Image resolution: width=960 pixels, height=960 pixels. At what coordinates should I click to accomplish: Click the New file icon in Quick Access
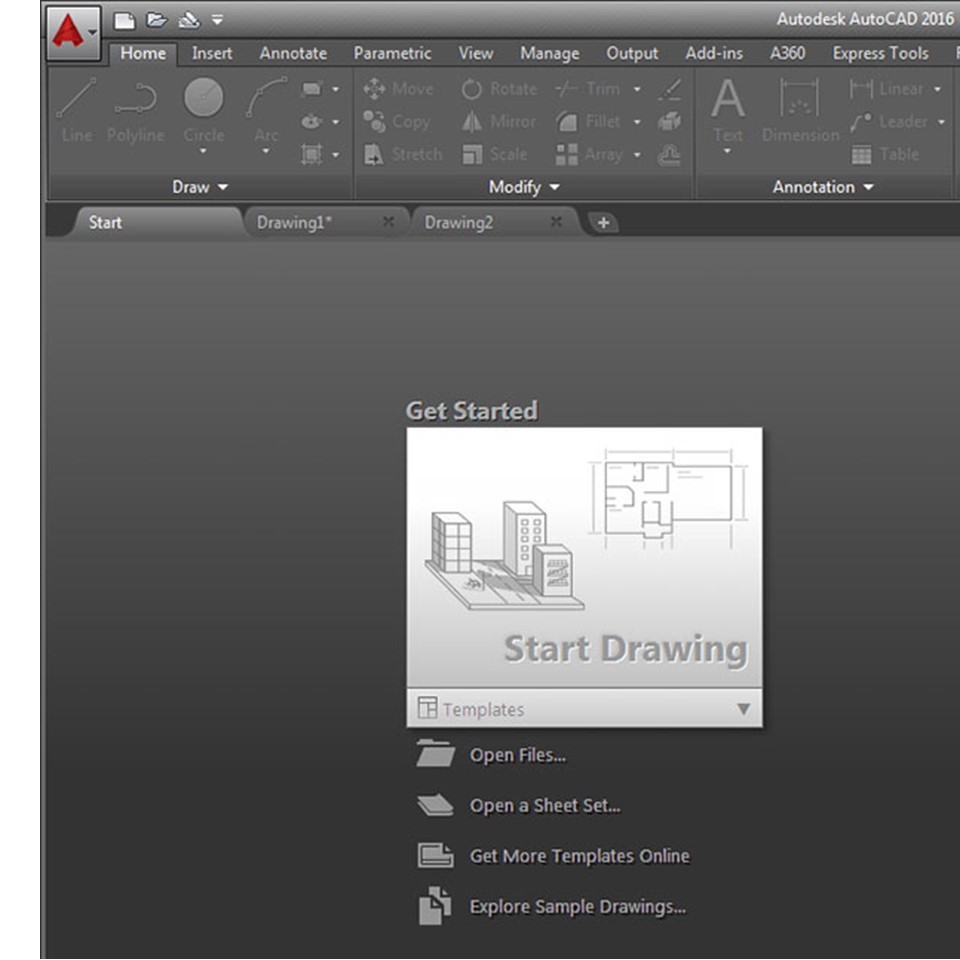[123, 20]
